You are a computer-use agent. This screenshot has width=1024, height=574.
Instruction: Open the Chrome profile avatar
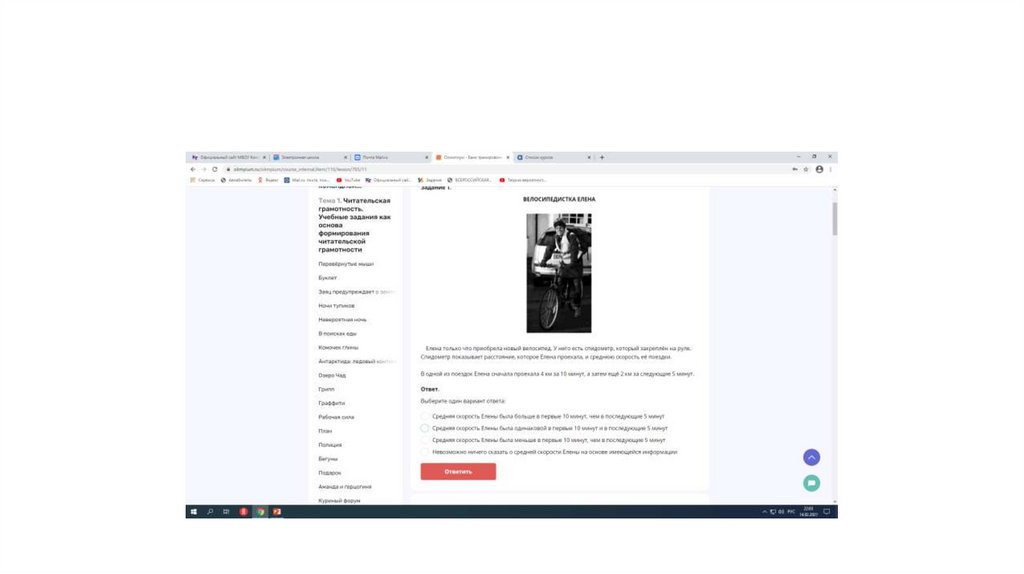coord(819,169)
